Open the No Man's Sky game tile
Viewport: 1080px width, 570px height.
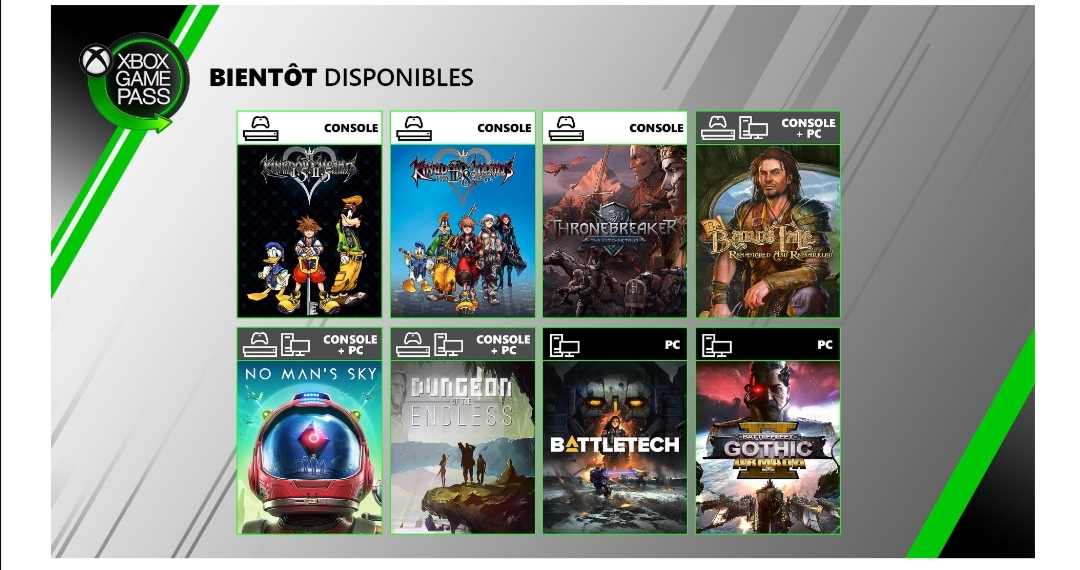(x=309, y=447)
